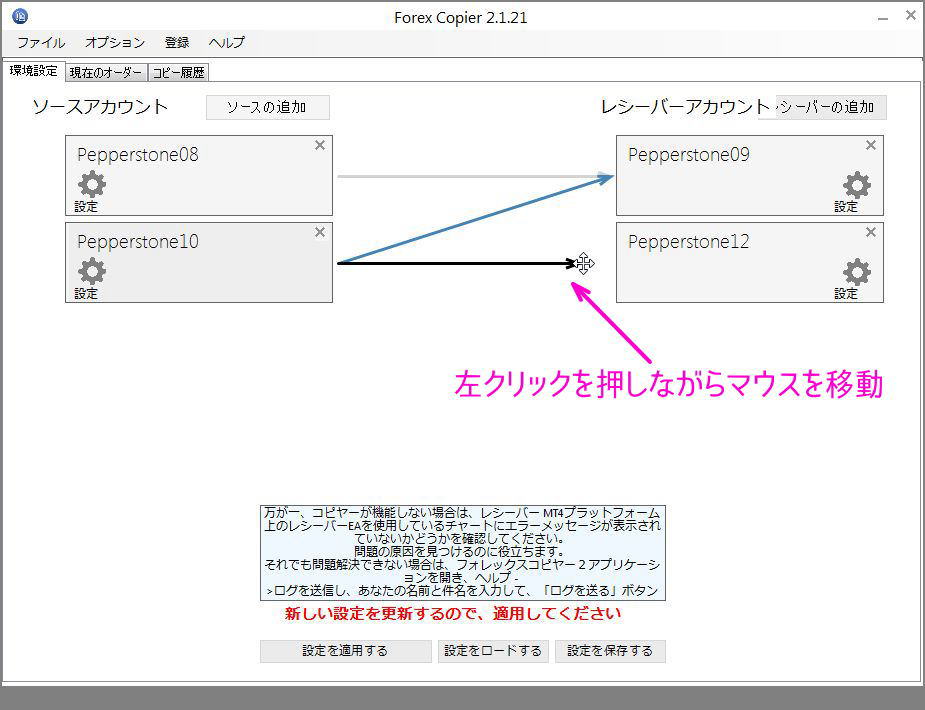Remove Pepperstone08 with its X icon

click(x=320, y=145)
